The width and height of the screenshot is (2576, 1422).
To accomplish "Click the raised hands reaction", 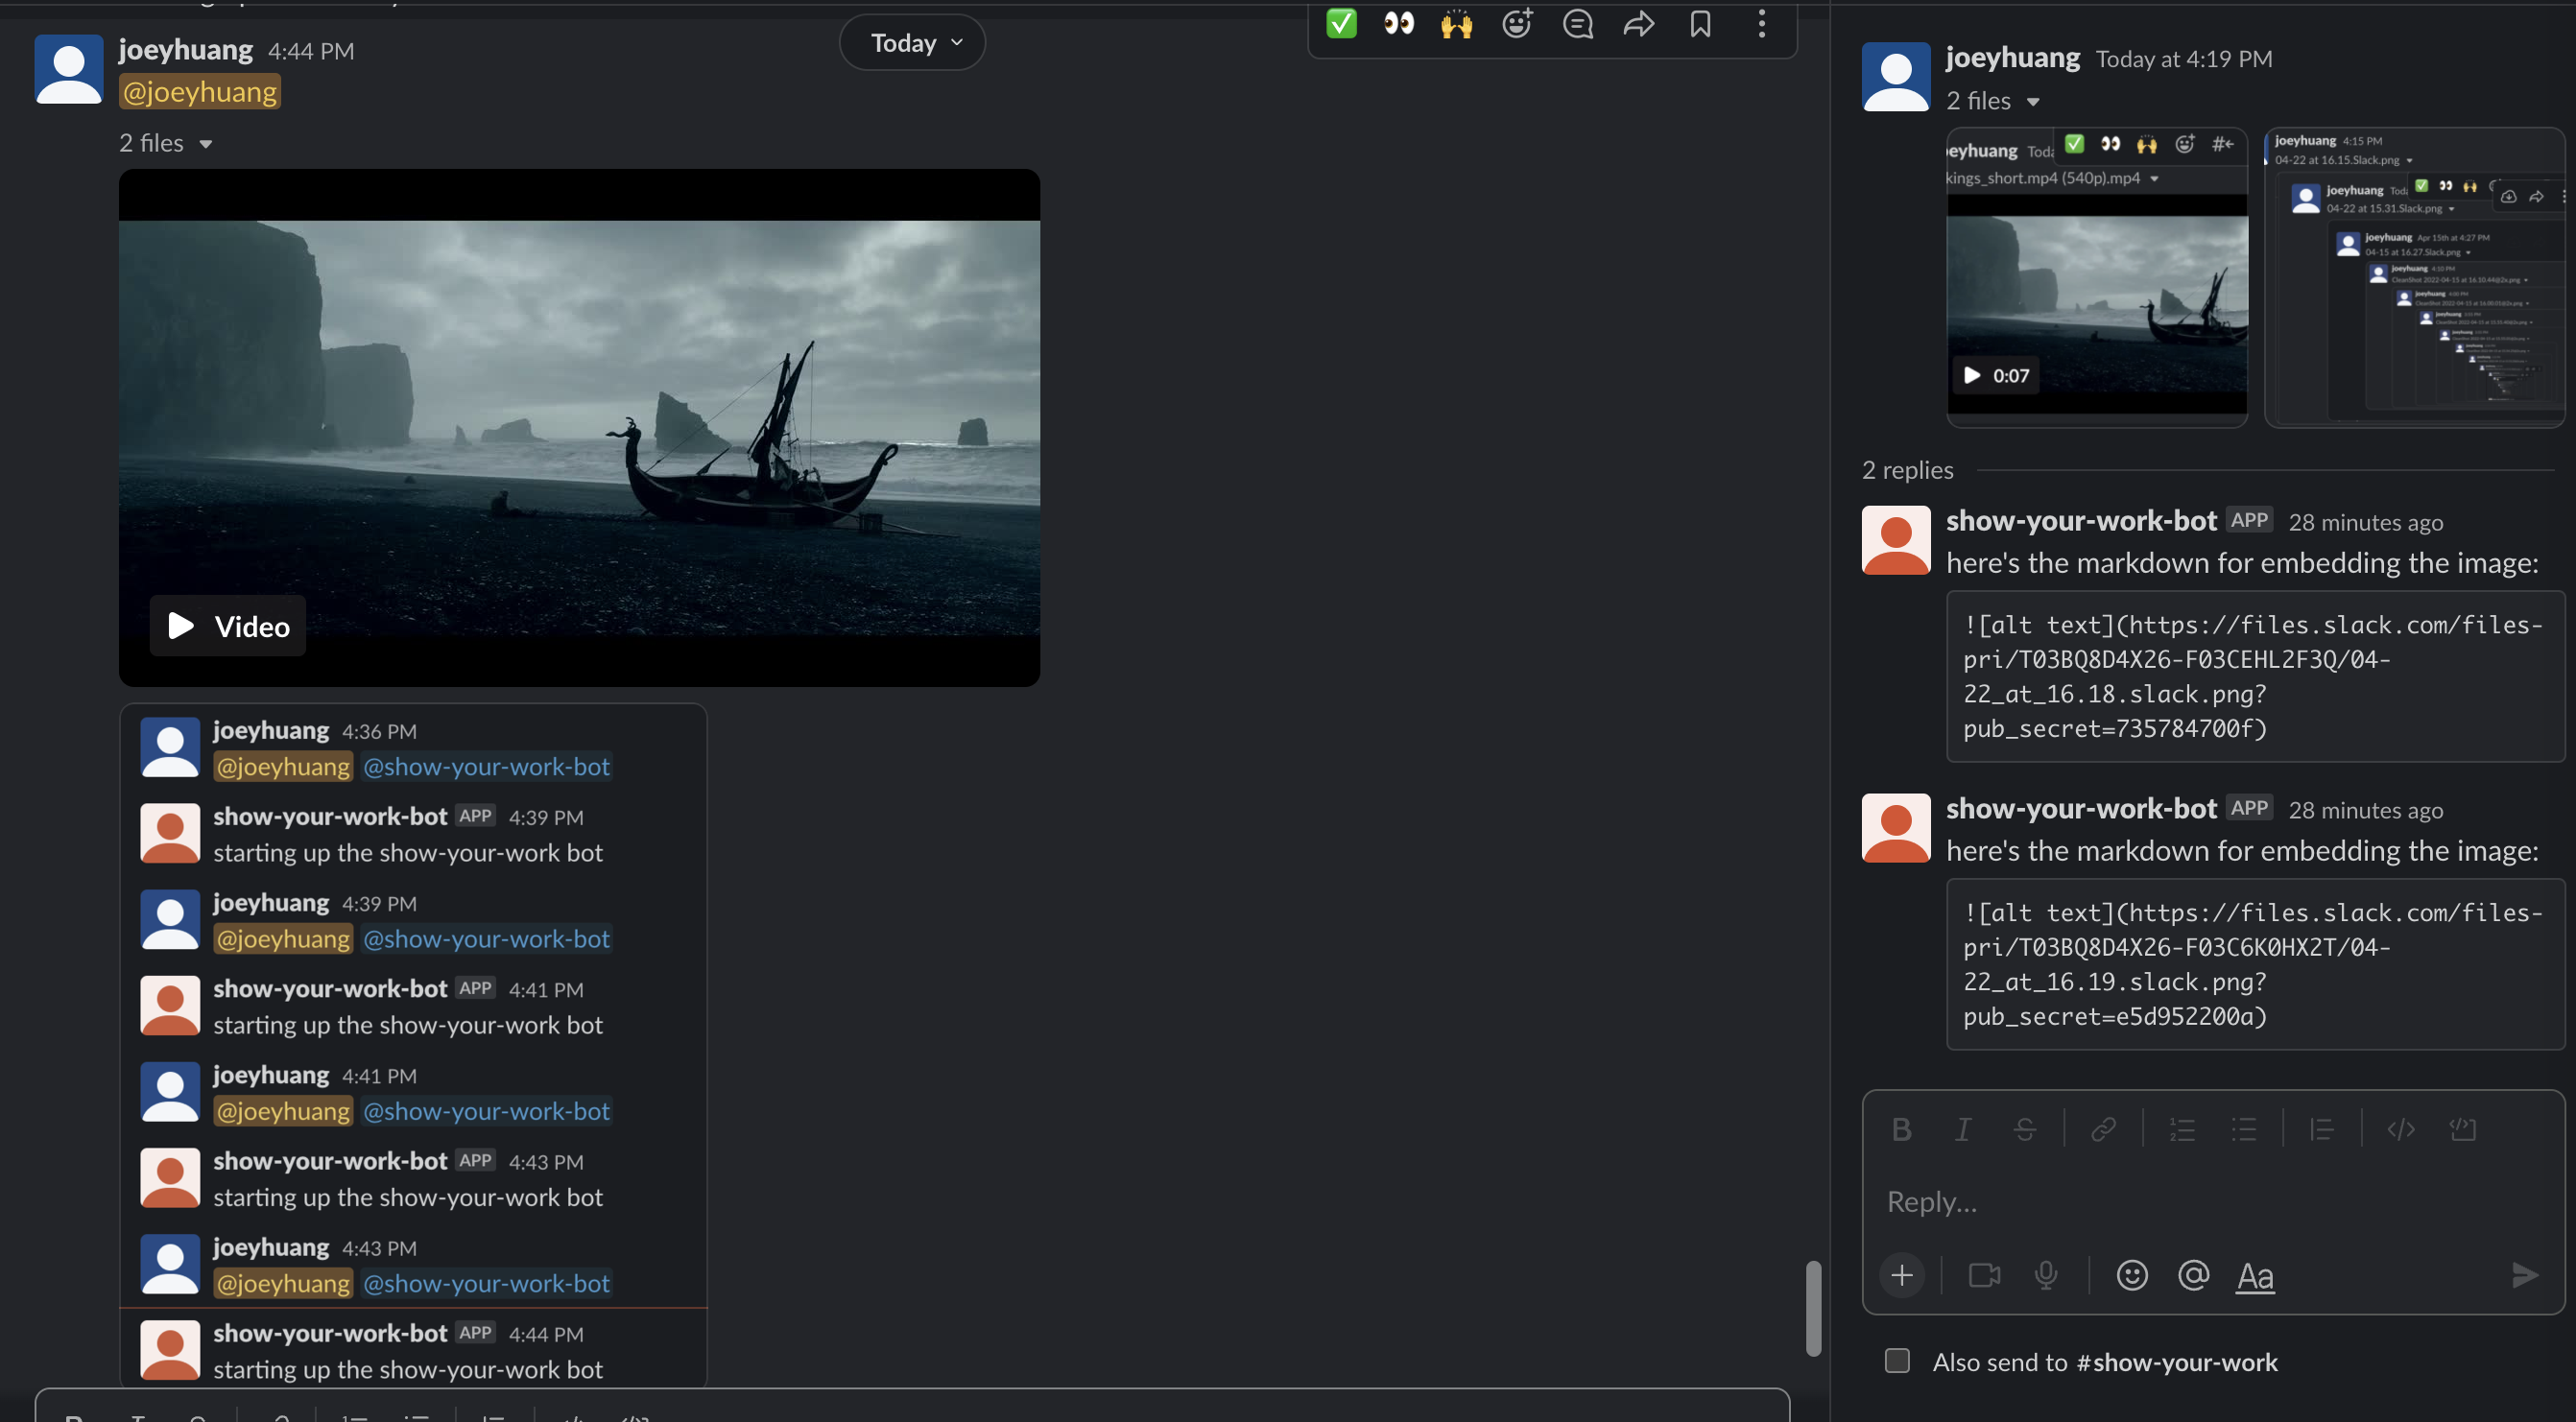I will (x=1456, y=24).
